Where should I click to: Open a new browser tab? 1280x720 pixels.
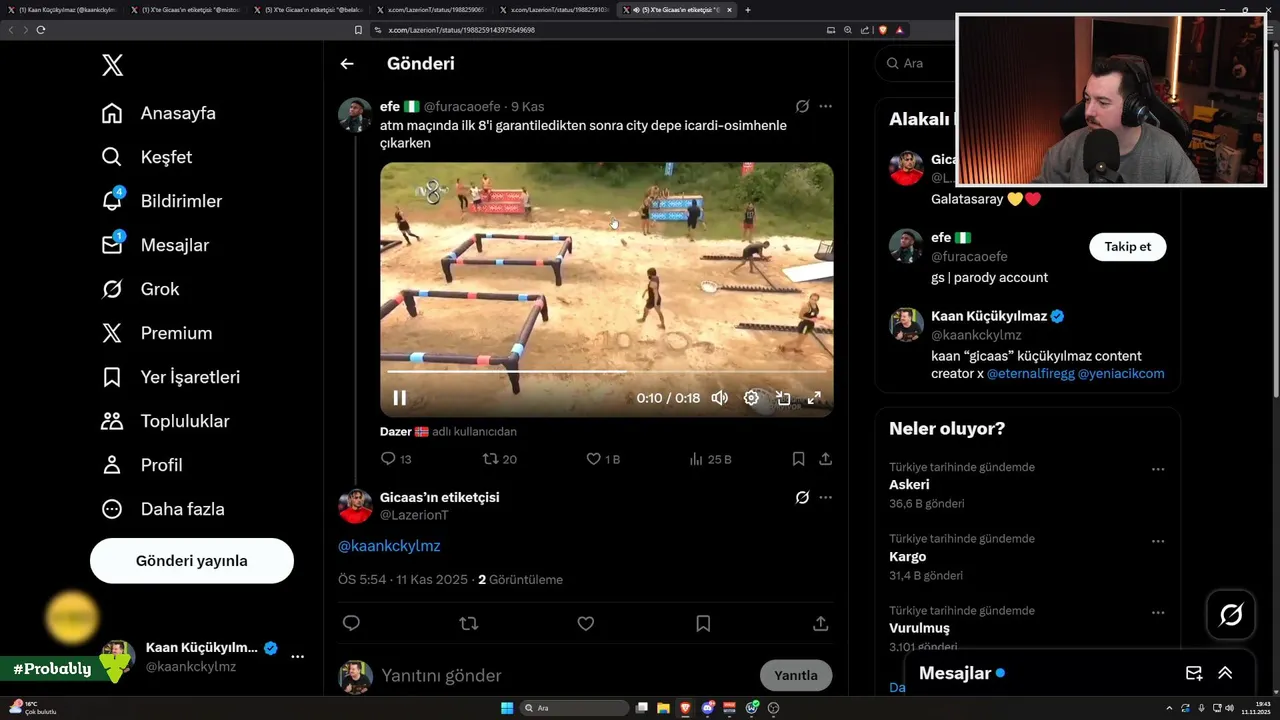click(748, 10)
